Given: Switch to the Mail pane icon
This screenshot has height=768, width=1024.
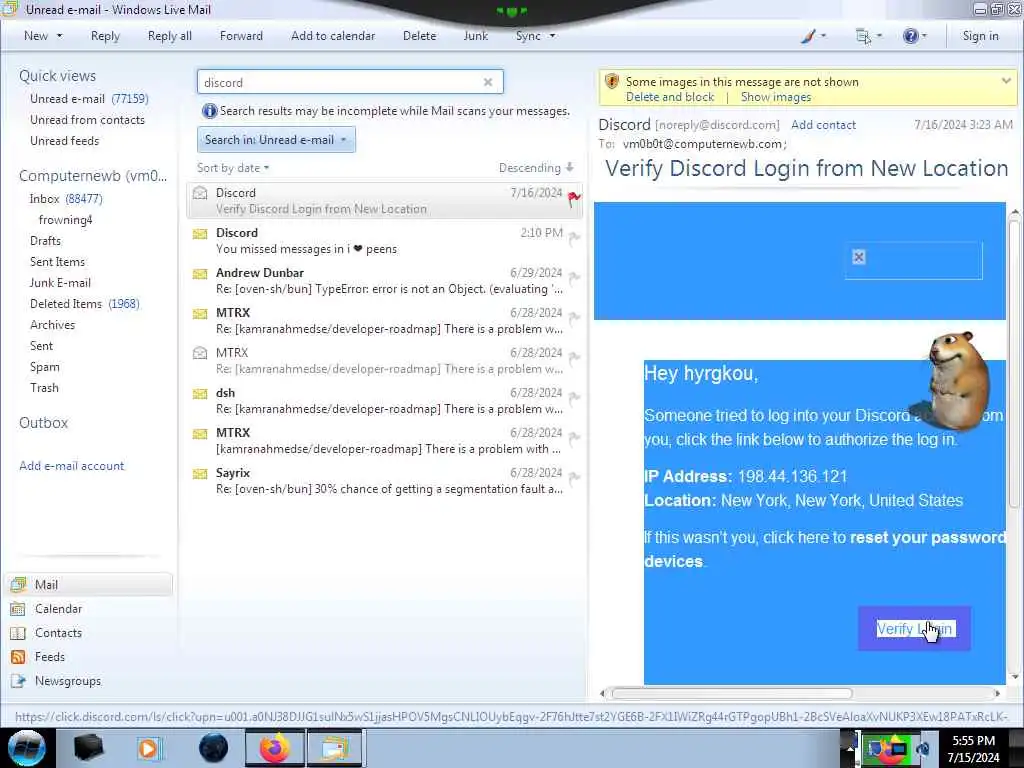Looking at the screenshot, I should (x=18, y=584).
